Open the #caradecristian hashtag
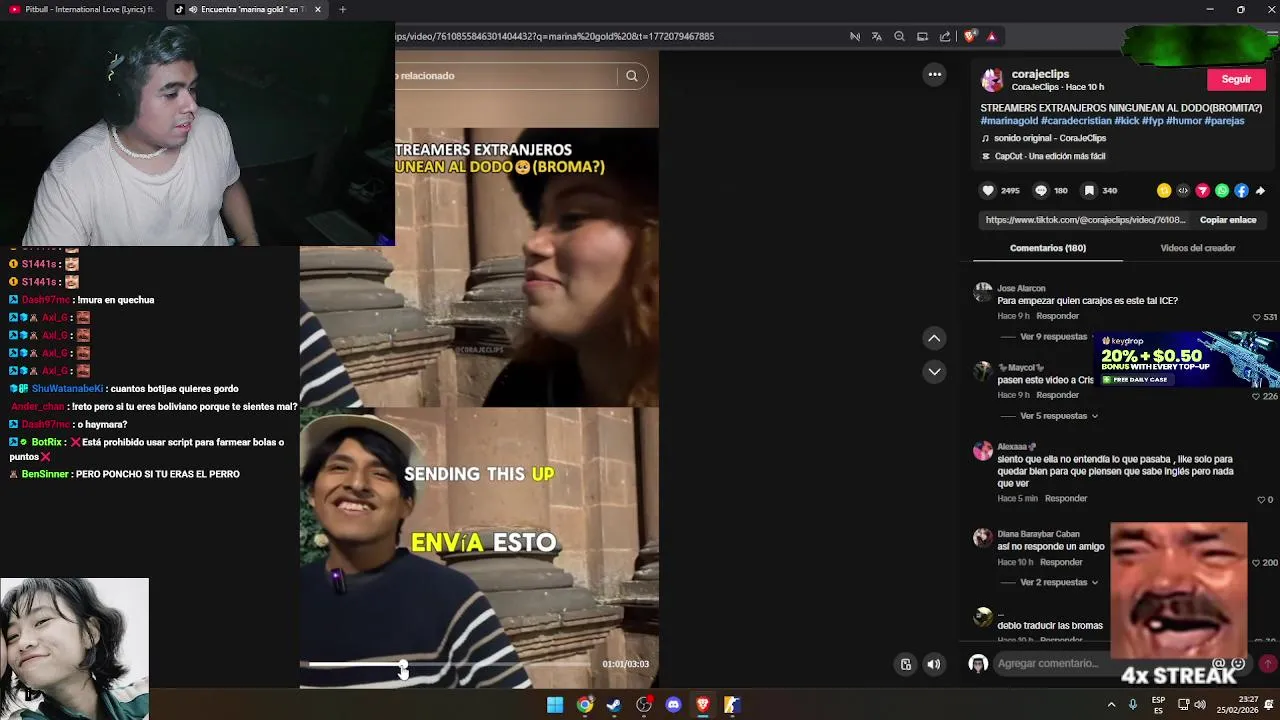The height and width of the screenshot is (720, 1280). click(x=1076, y=121)
